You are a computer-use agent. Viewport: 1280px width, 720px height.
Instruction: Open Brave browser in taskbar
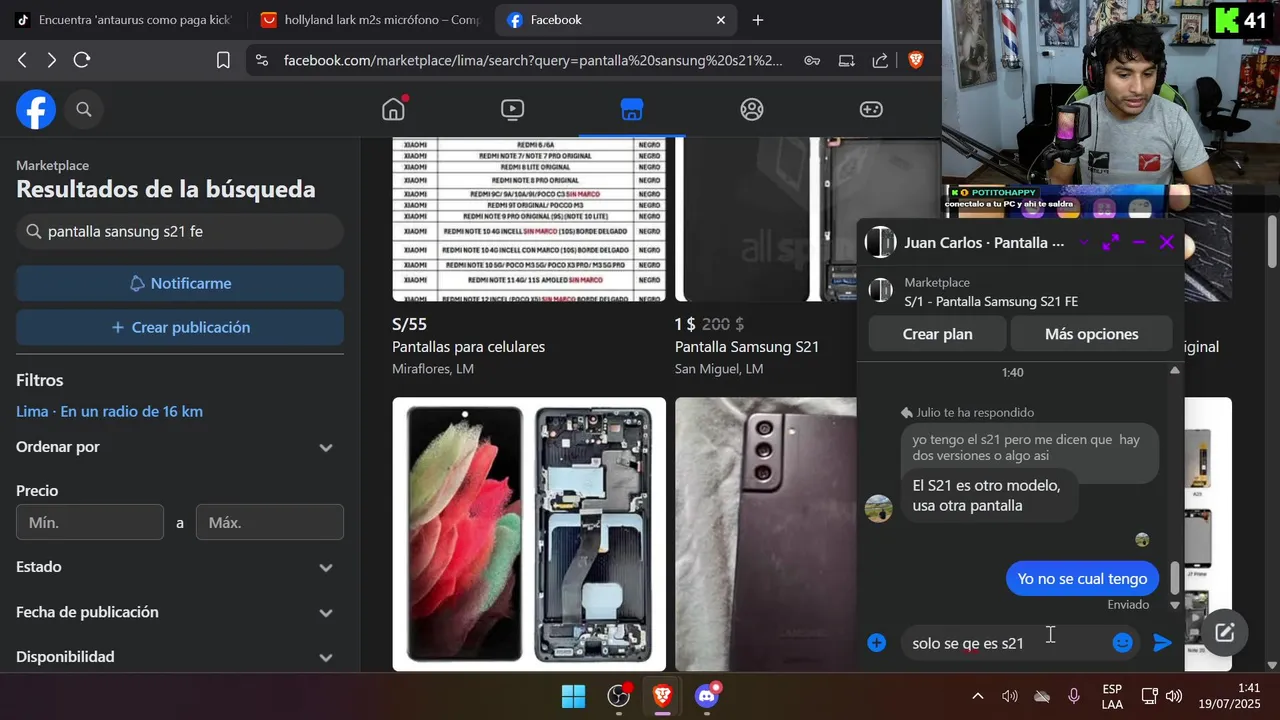pos(662,696)
